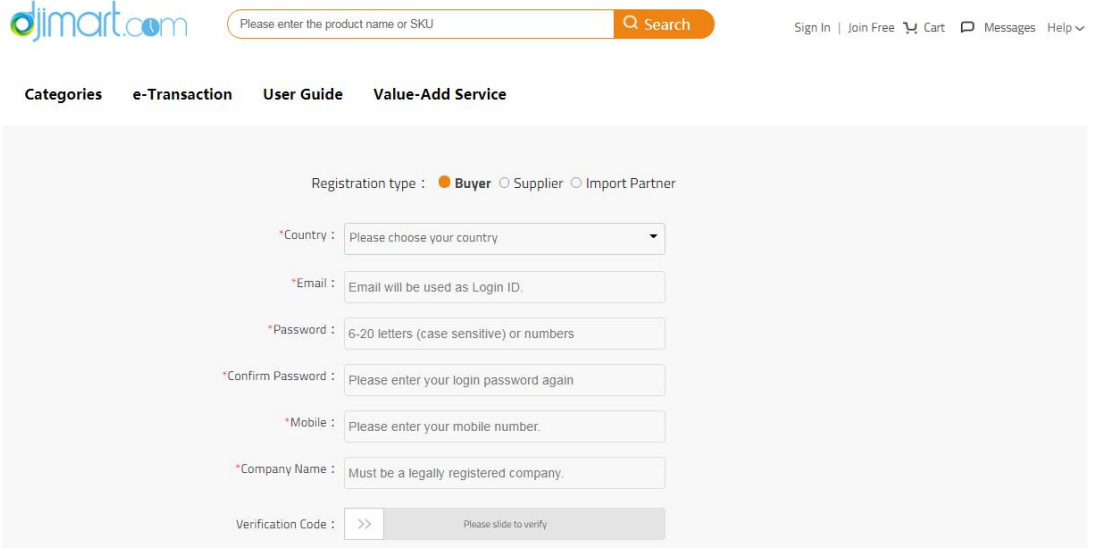Click the djimart.com logo
The width and height of the screenshot is (1099, 551).
(x=99, y=21)
